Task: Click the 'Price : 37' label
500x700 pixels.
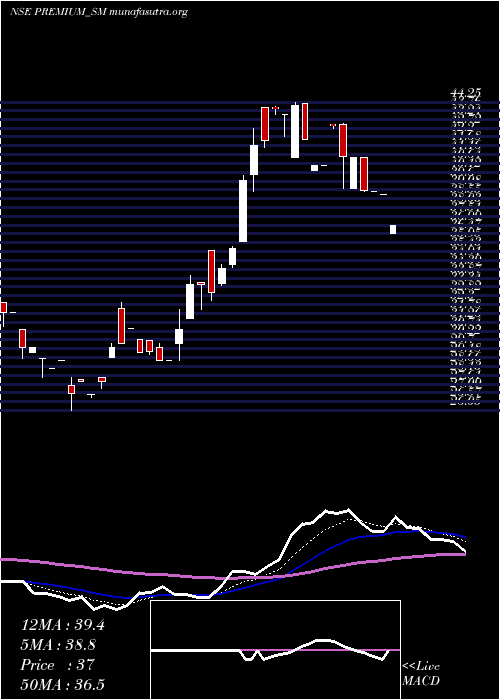Action: tap(58, 665)
